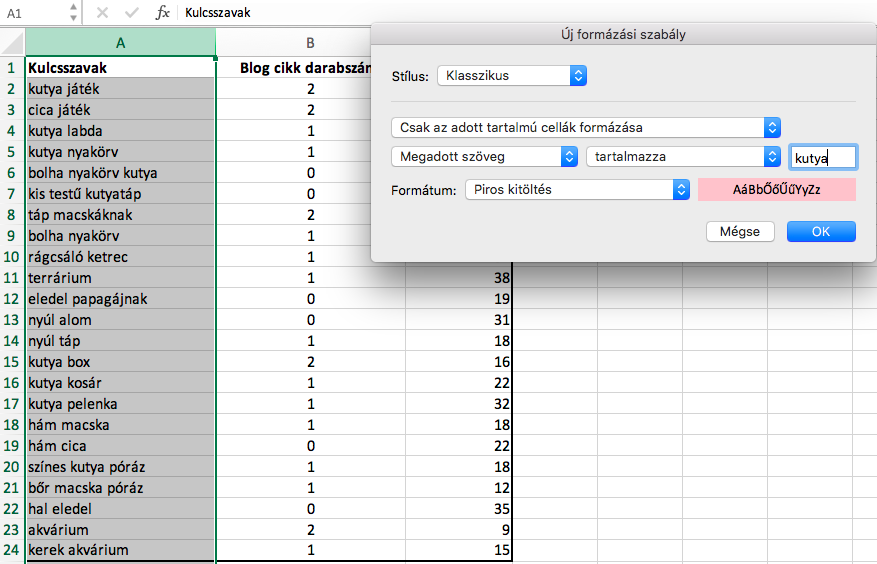Open the 'Csak az adott tartalmú cellák formázása' dropdown

point(586,128)
